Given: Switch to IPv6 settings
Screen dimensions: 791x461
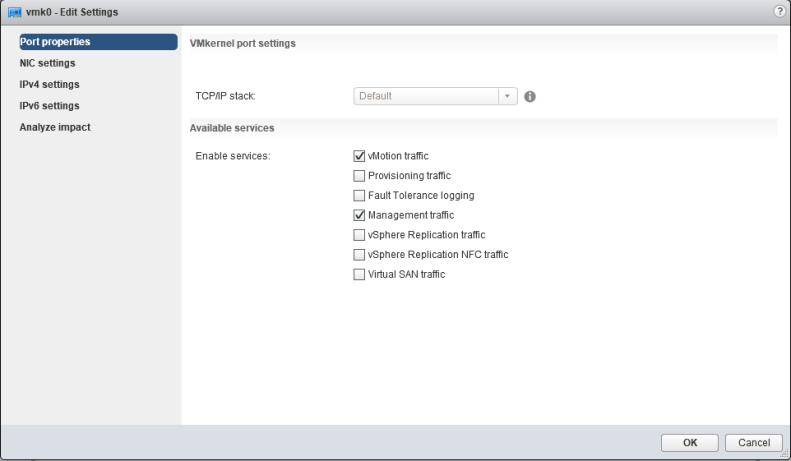Looking at the screenshot, I should pyautogui.click(x=50, y=105).
